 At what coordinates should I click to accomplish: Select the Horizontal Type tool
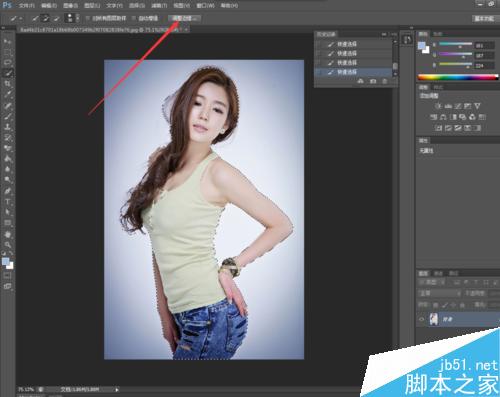coord(7,202)
